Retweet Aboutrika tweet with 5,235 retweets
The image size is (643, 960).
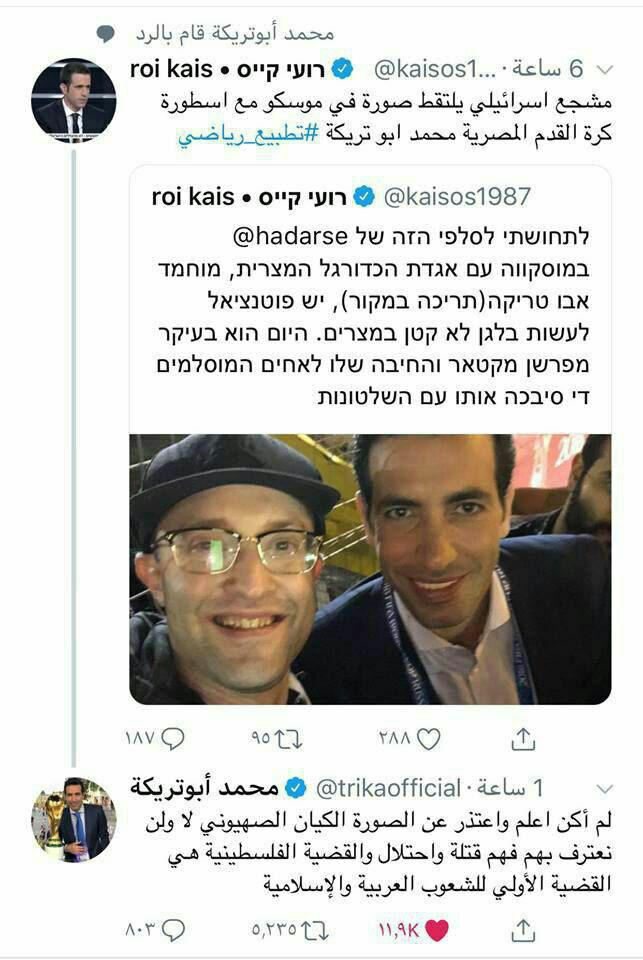315,931
